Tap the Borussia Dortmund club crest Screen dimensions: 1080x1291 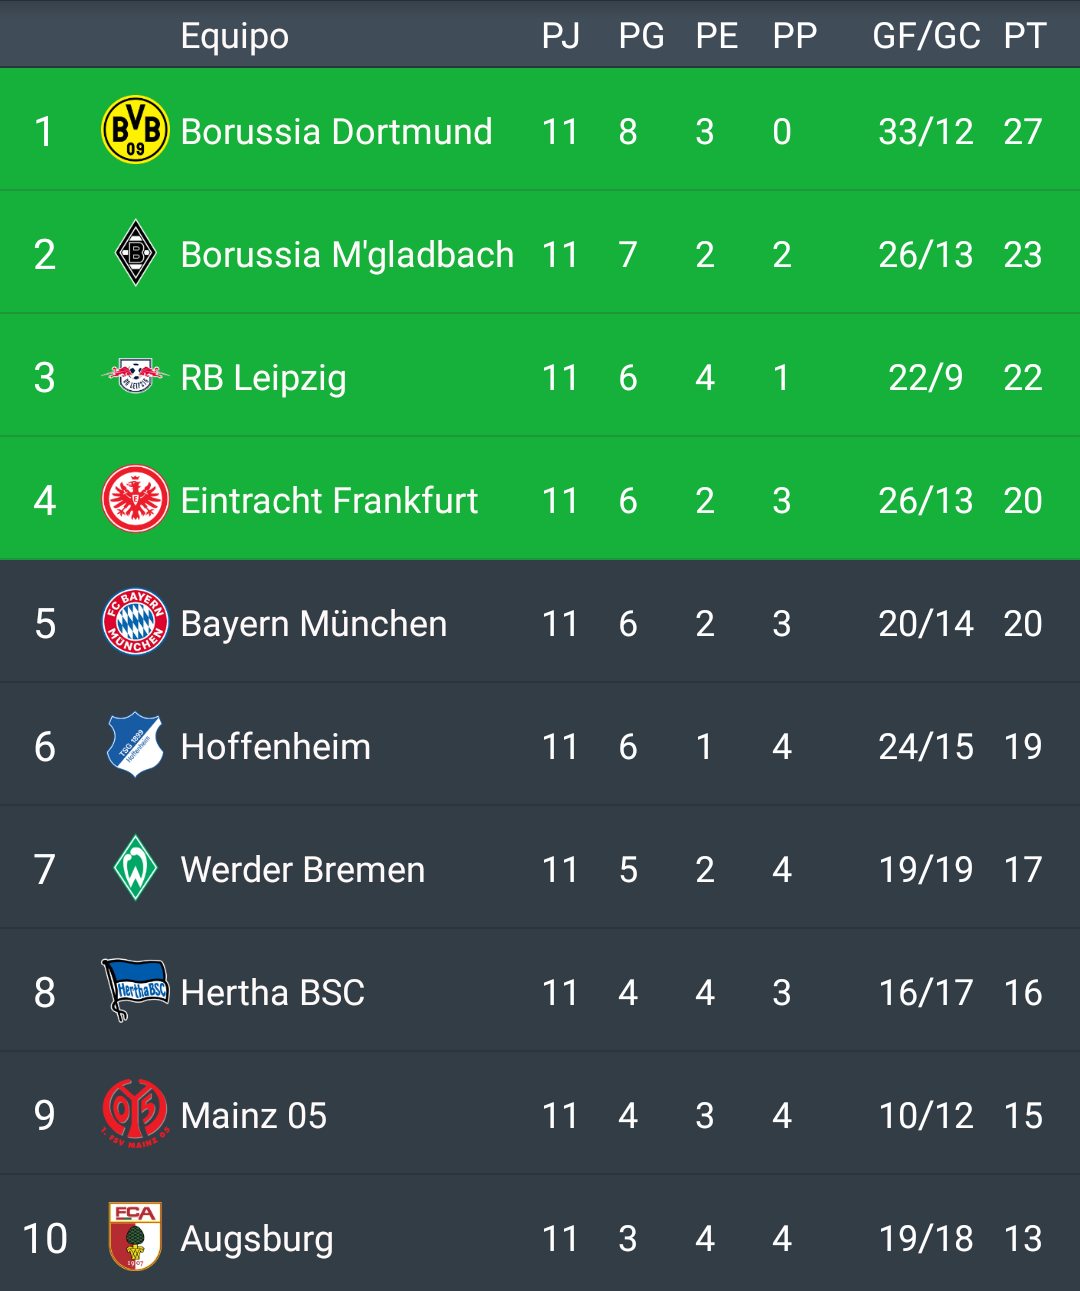pyautogui.click(x=135, y=130)
